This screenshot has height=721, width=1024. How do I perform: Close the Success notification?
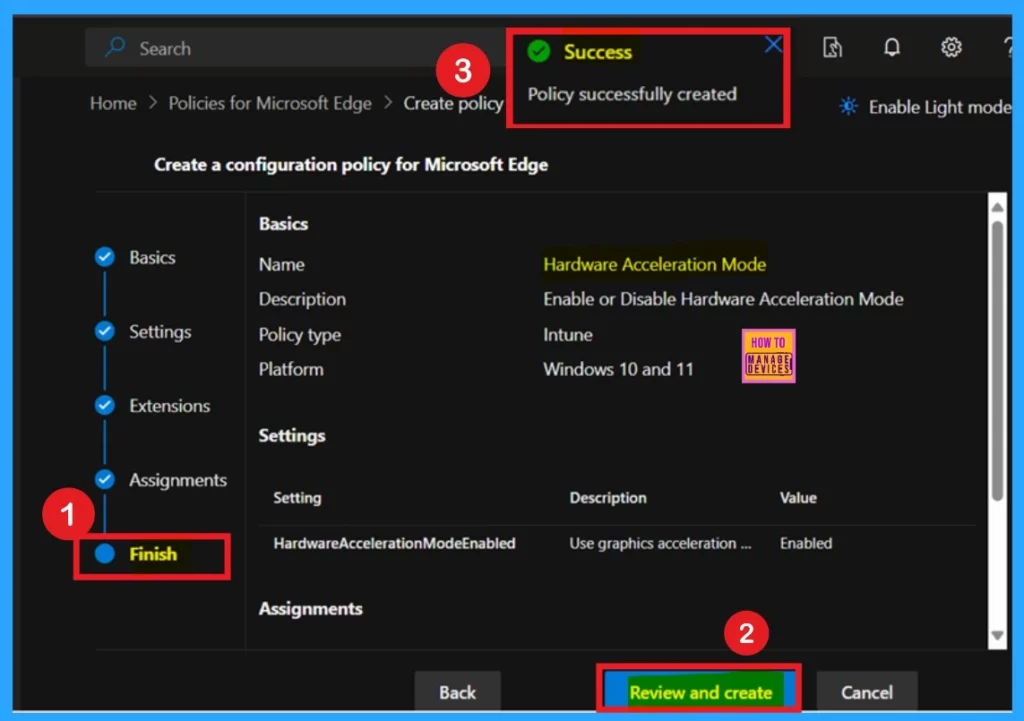coord(773,44)
